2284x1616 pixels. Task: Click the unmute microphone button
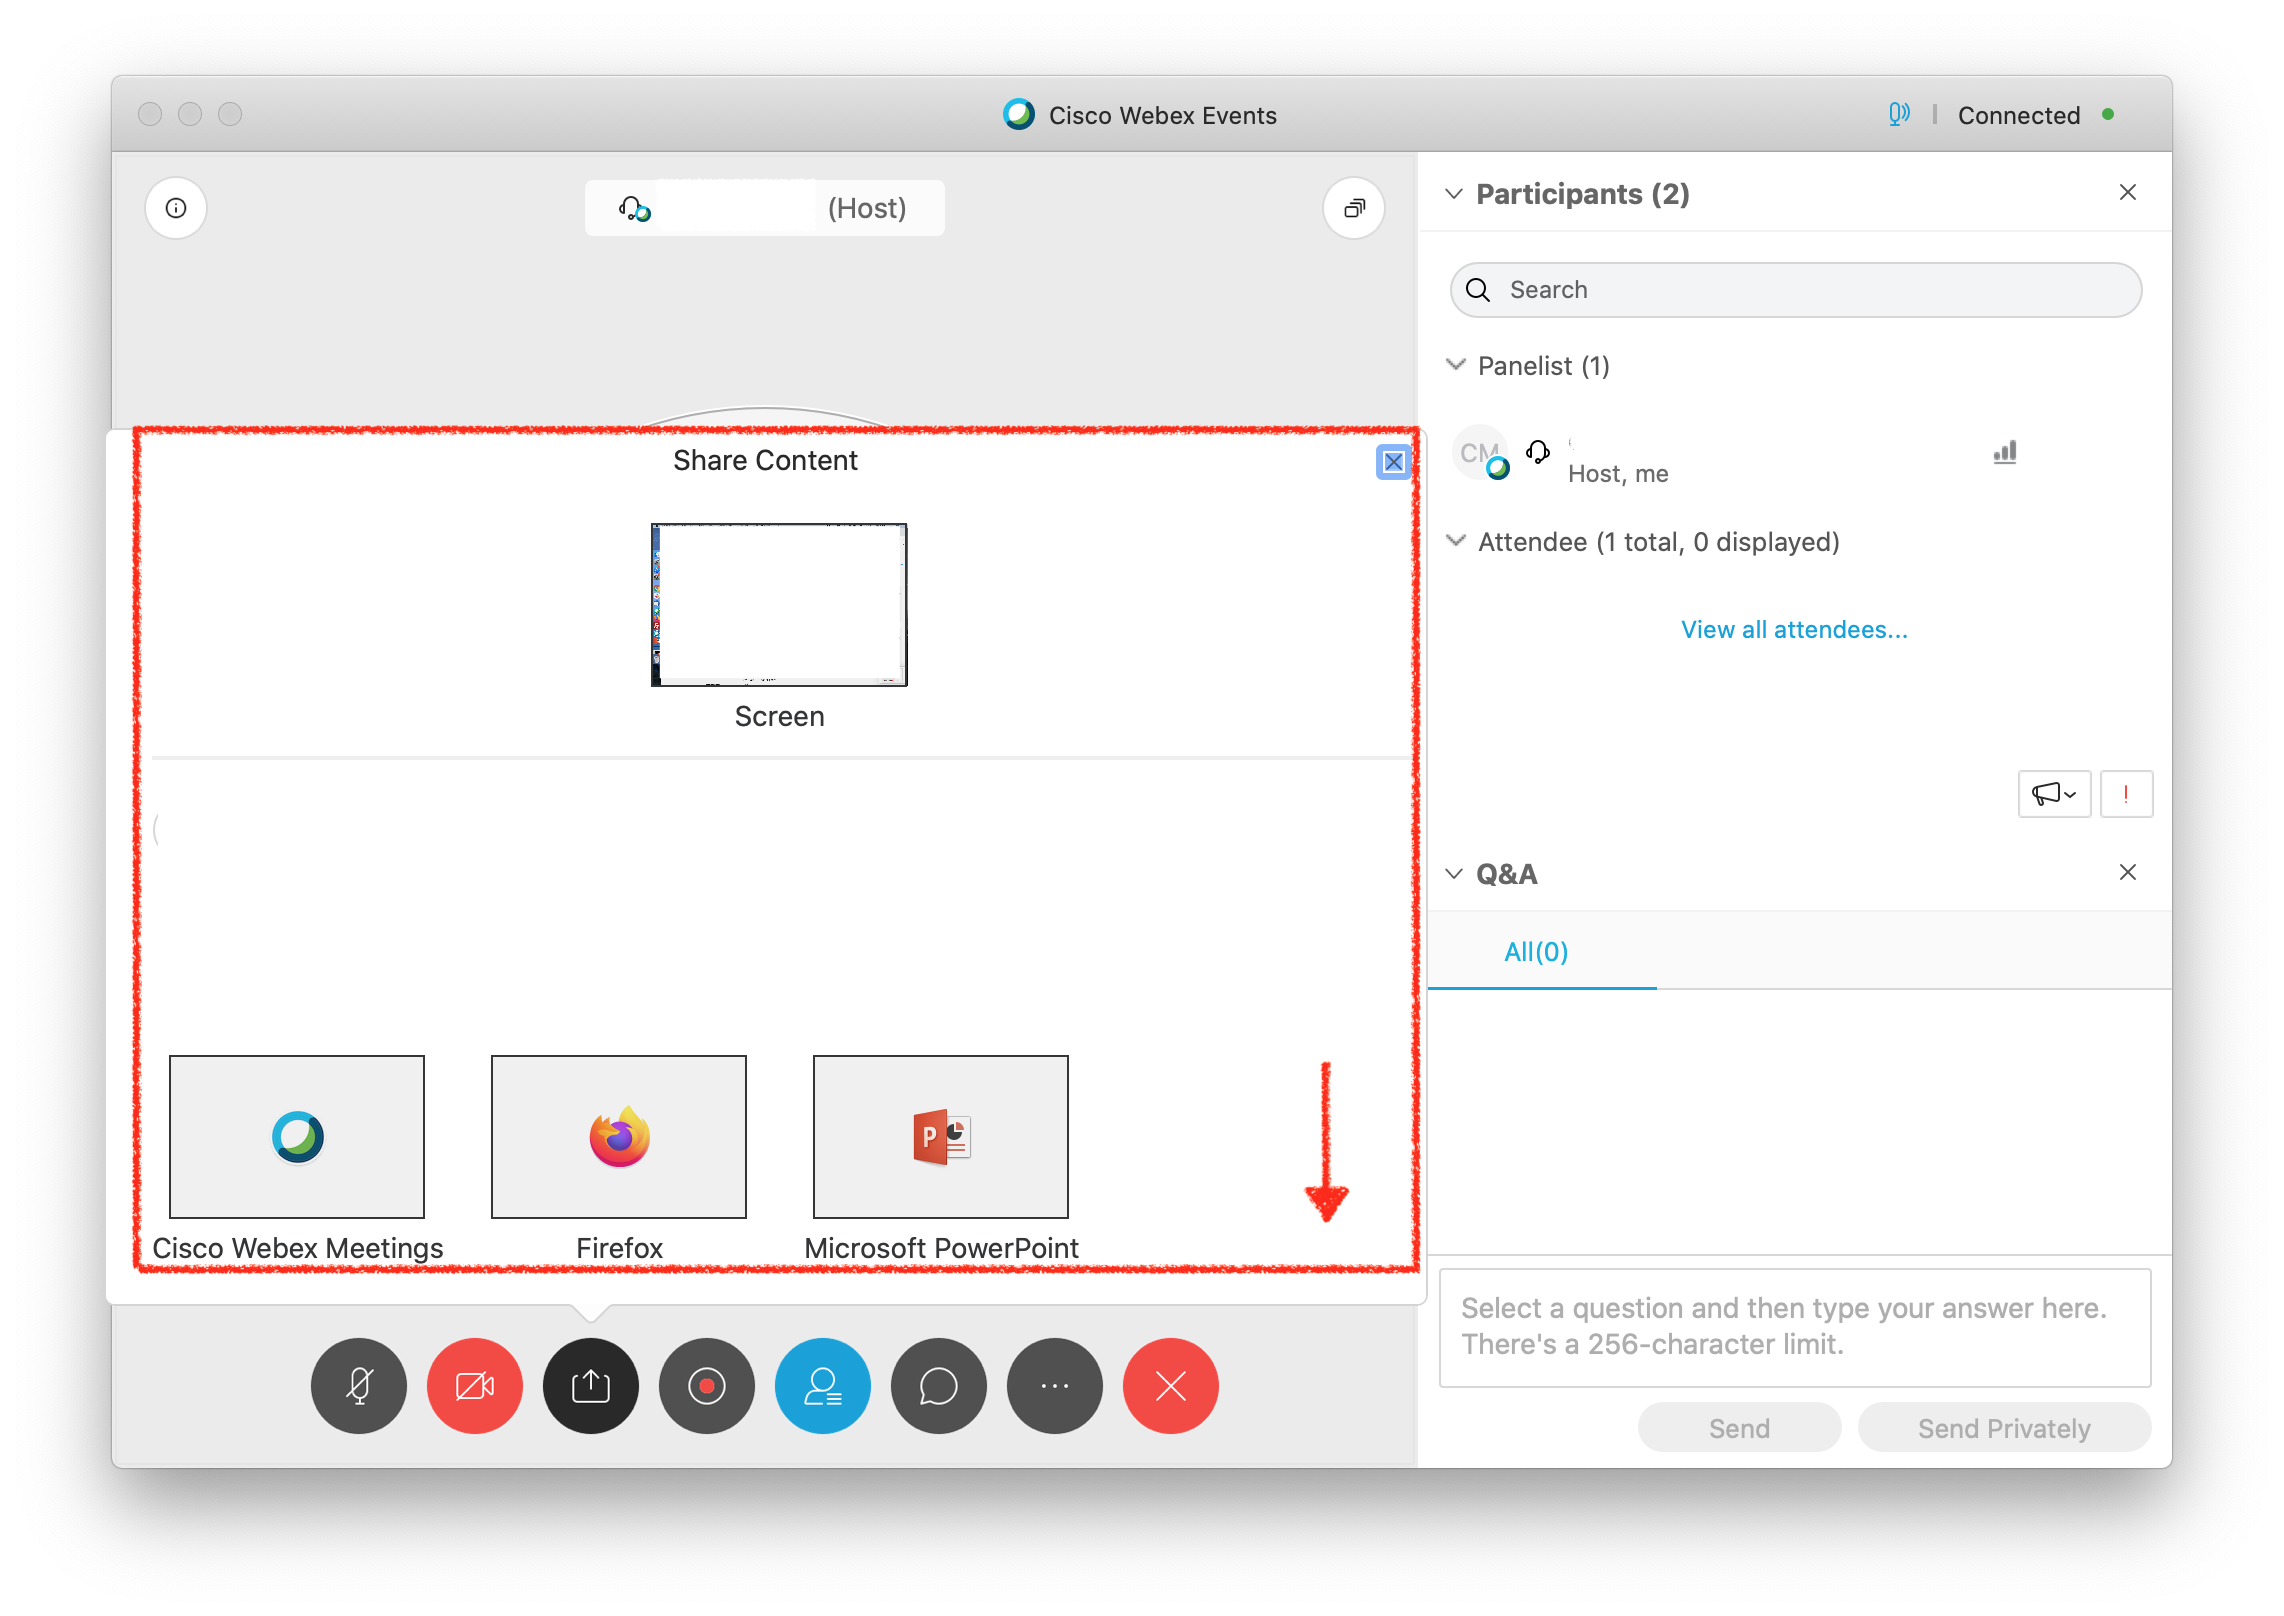(x=358, y=1386)
